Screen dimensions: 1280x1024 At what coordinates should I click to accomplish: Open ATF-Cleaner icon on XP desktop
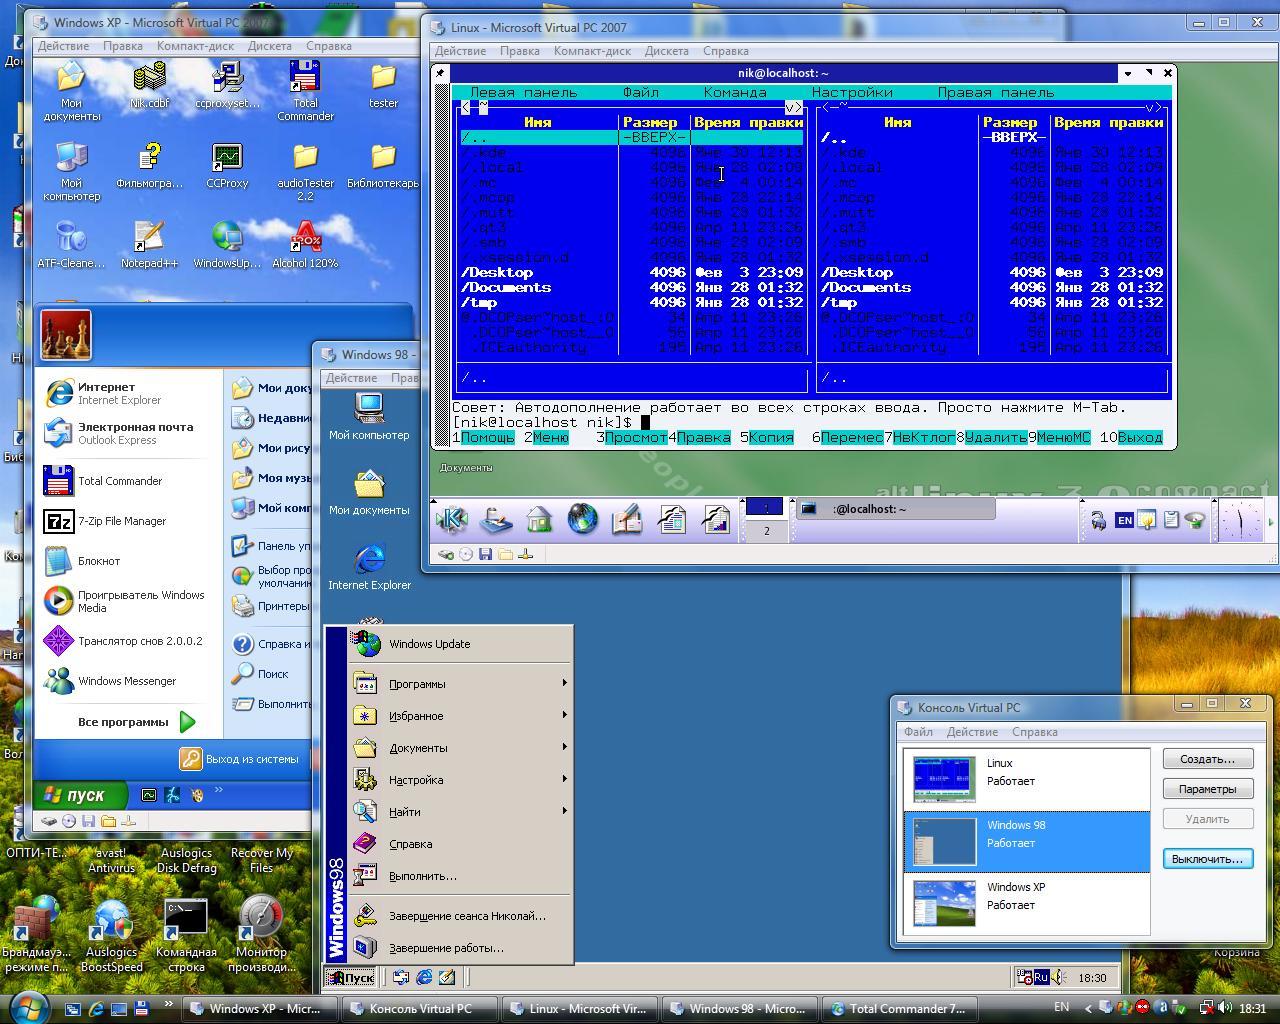71,246
